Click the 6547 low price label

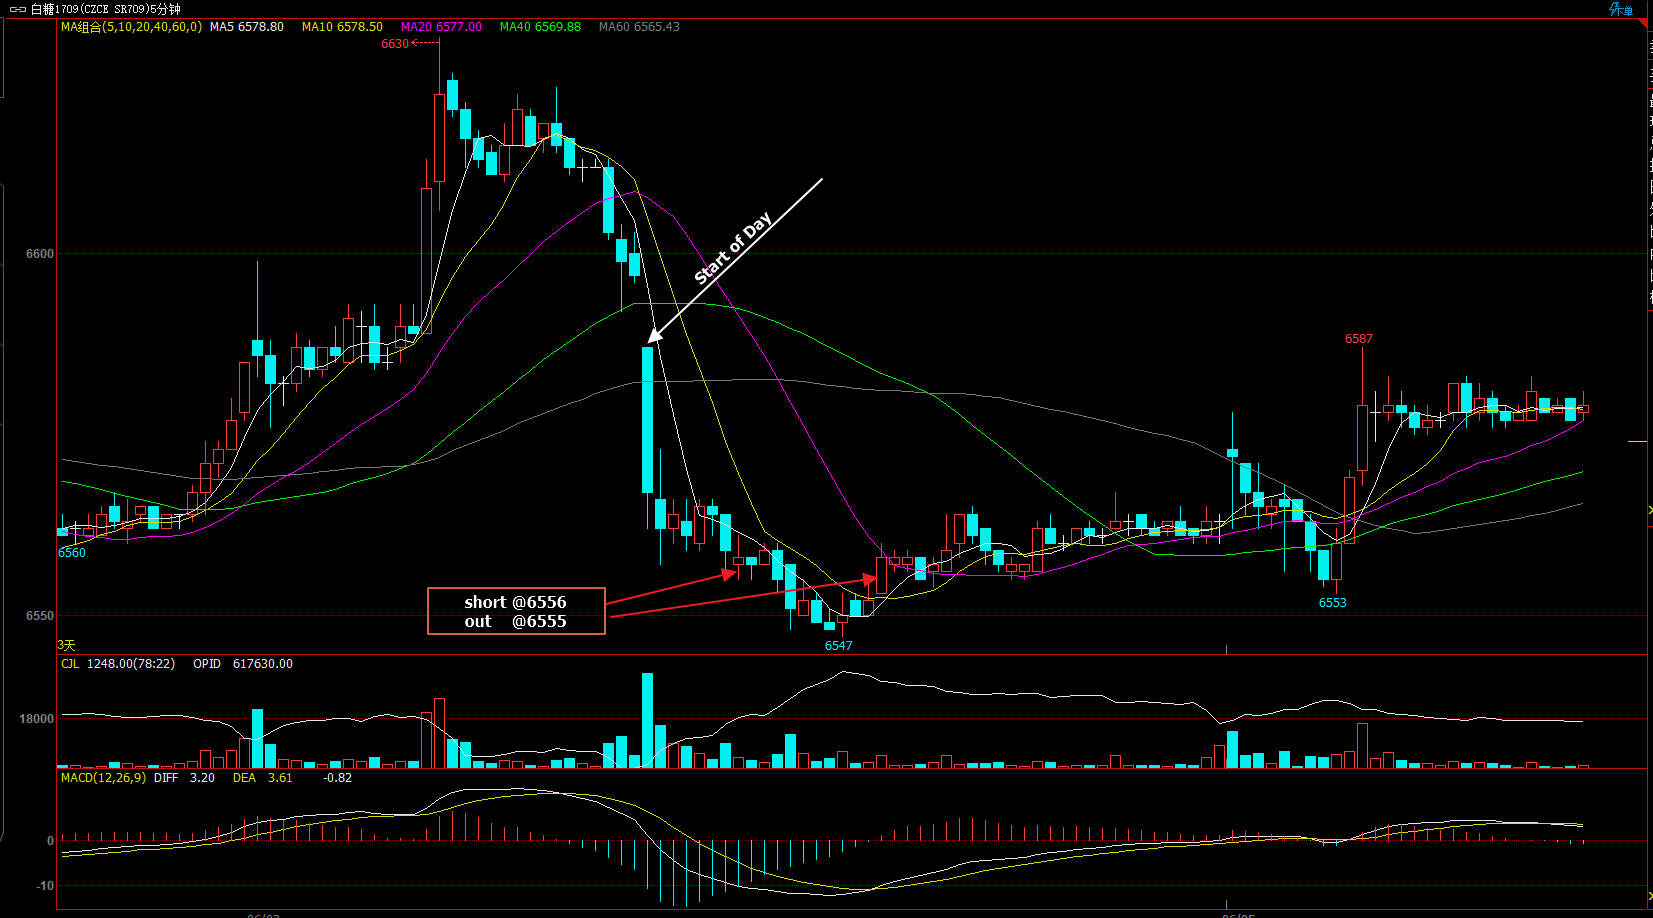click(x=838, y=646)
